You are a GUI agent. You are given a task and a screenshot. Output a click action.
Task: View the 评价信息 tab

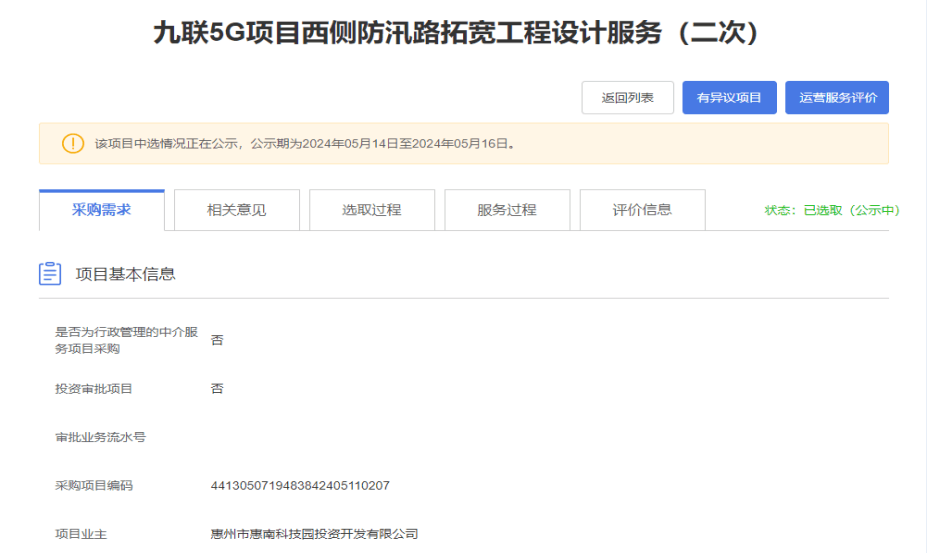[x=642, y=210]
